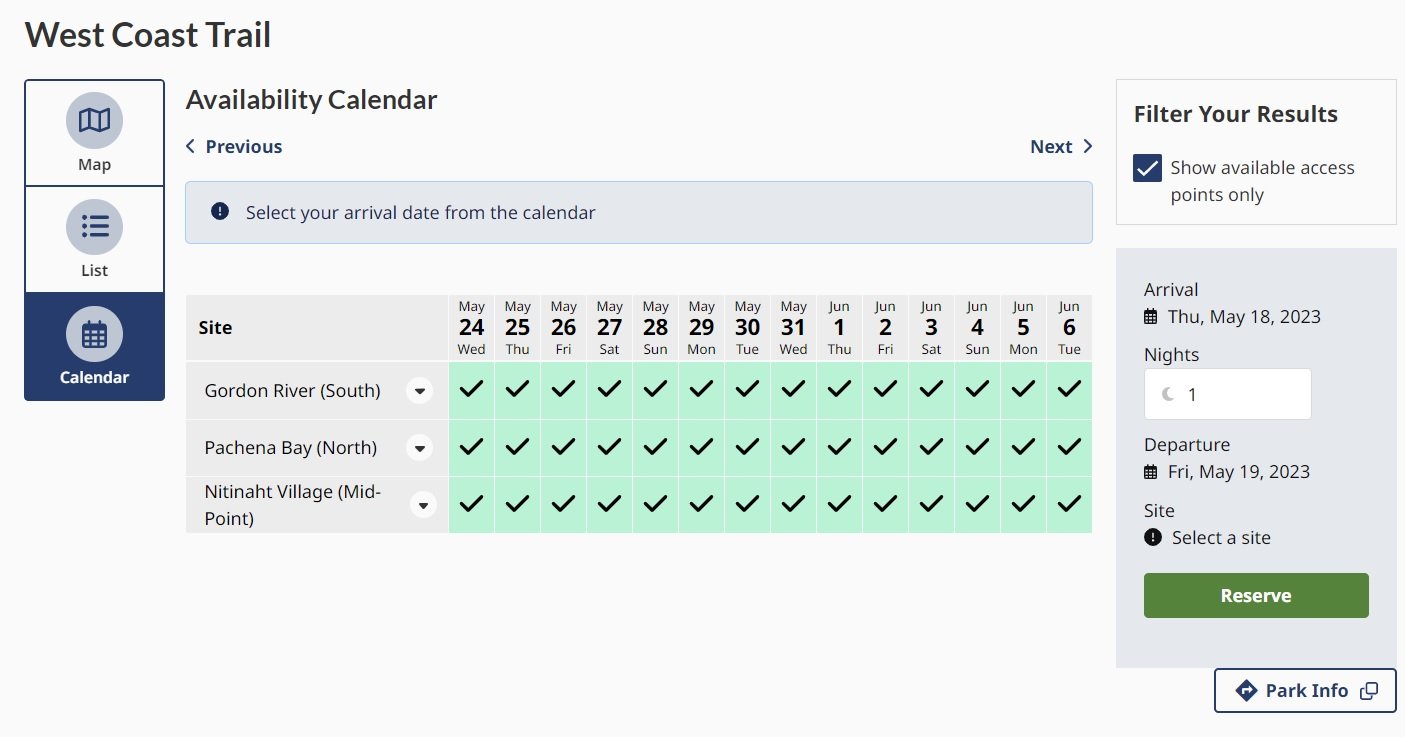This screenshot has height=737, width=1405.
Task: Expand the Gordon River (South) dropdown
Action: [420, 391]
